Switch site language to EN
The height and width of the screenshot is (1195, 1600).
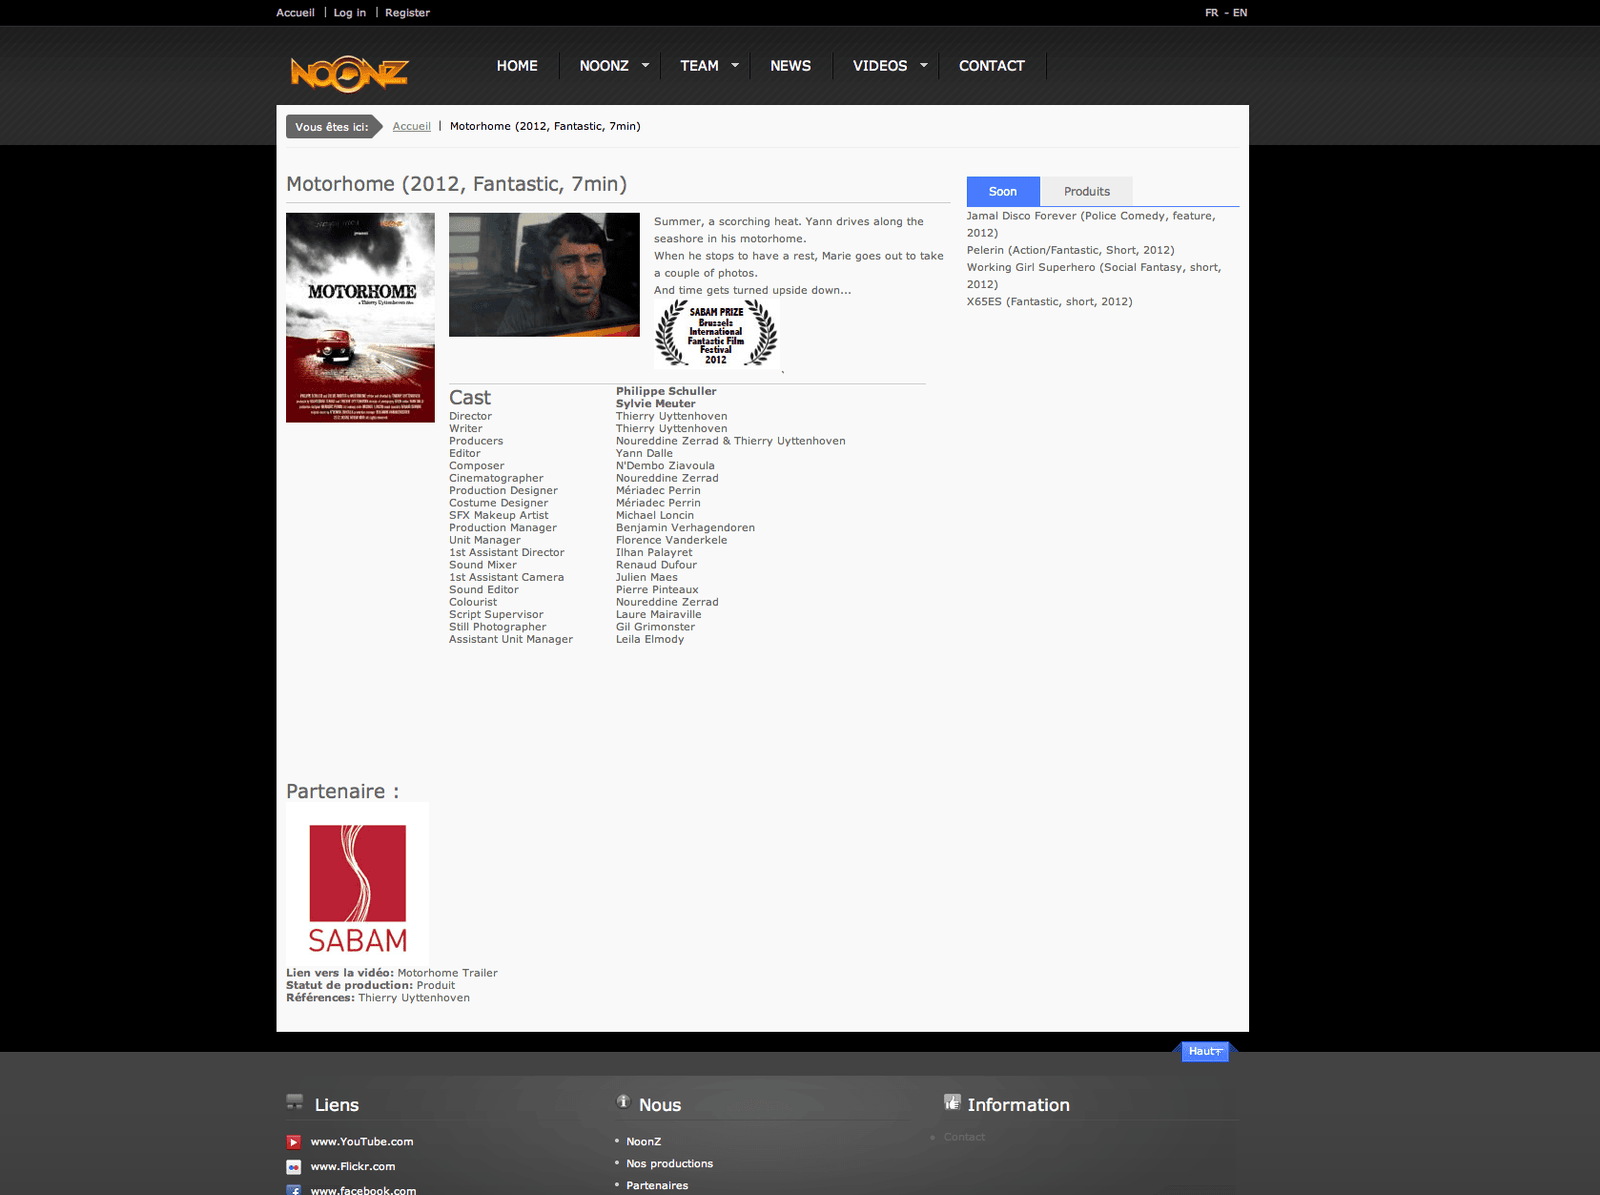tap(1240, 13)
